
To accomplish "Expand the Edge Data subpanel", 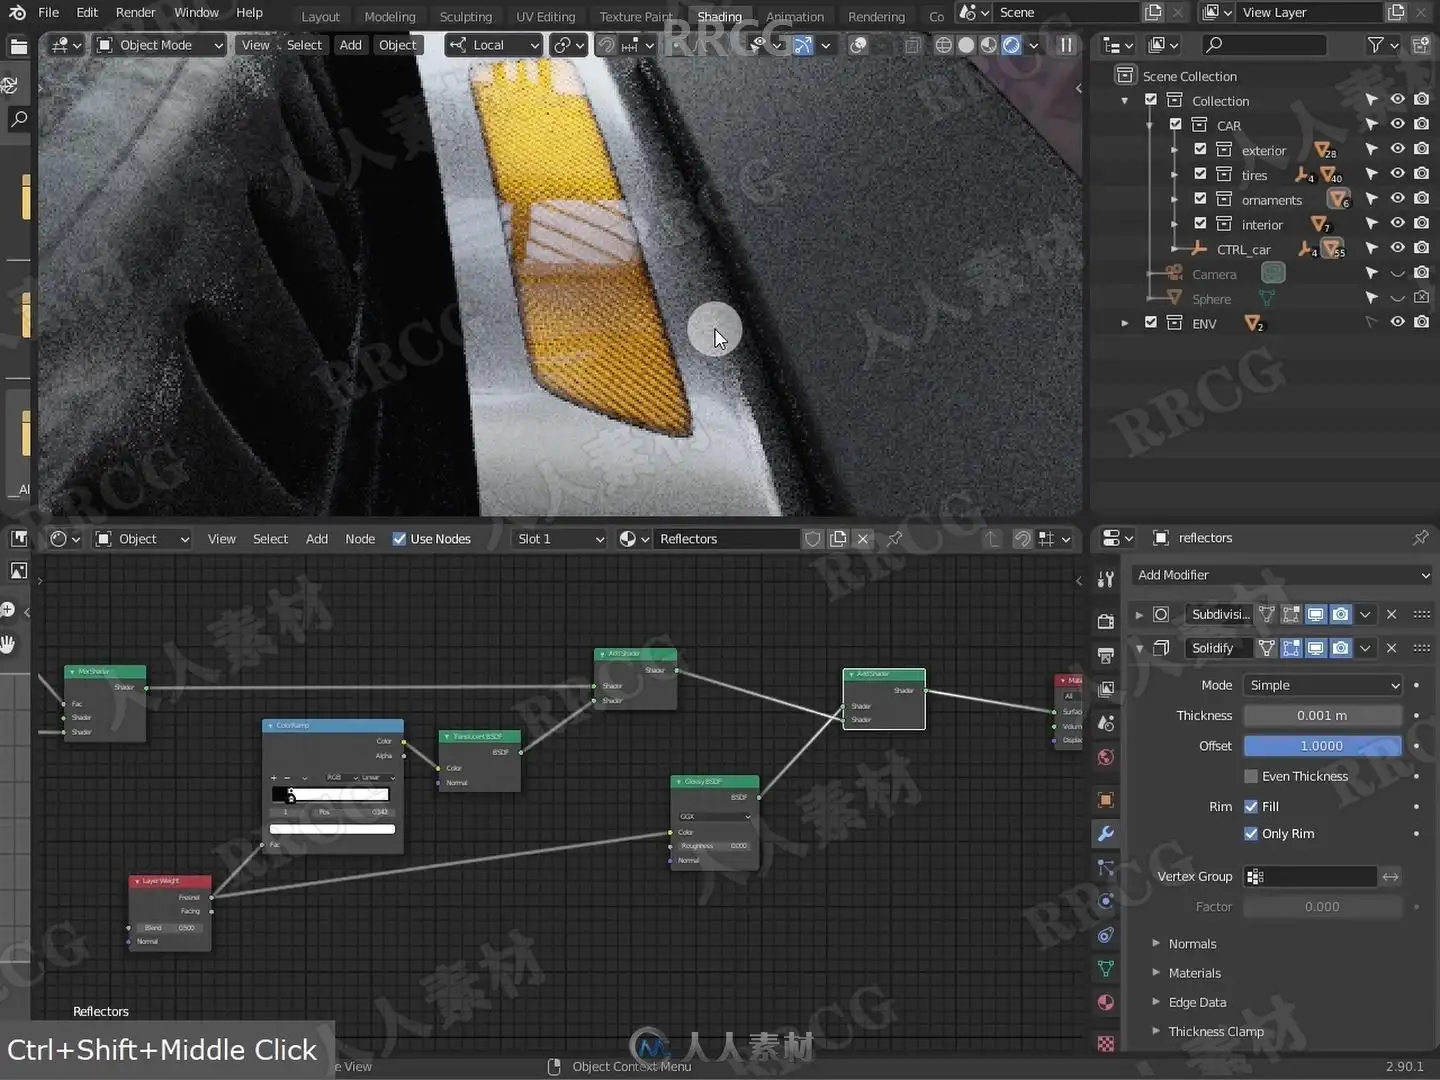I will pos(1197,1002).
